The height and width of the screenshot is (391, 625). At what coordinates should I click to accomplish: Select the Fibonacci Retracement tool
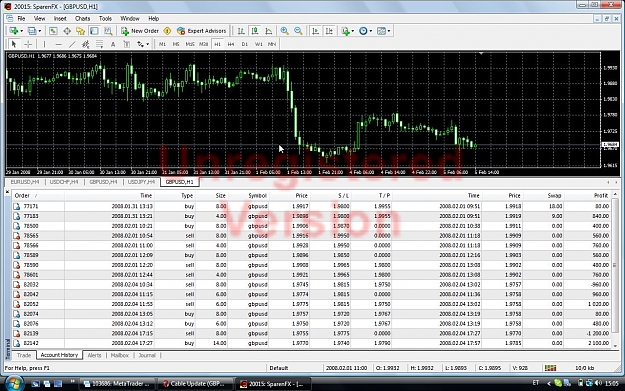(99, 44)
